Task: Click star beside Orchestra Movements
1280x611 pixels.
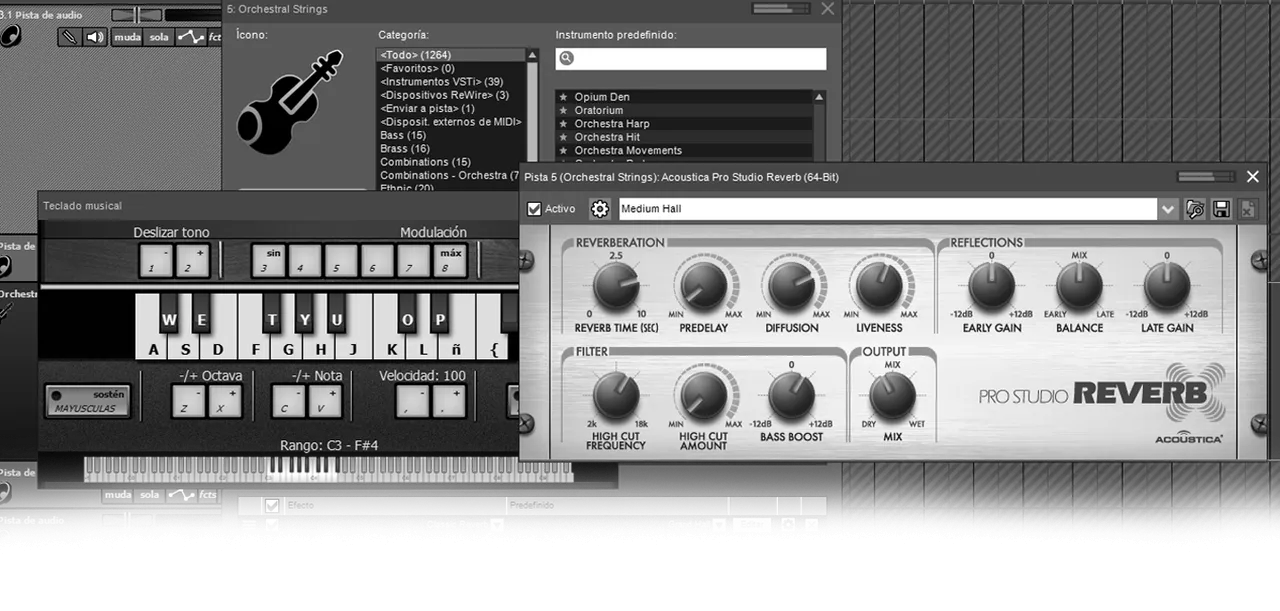Action: (x=564, y=151)
